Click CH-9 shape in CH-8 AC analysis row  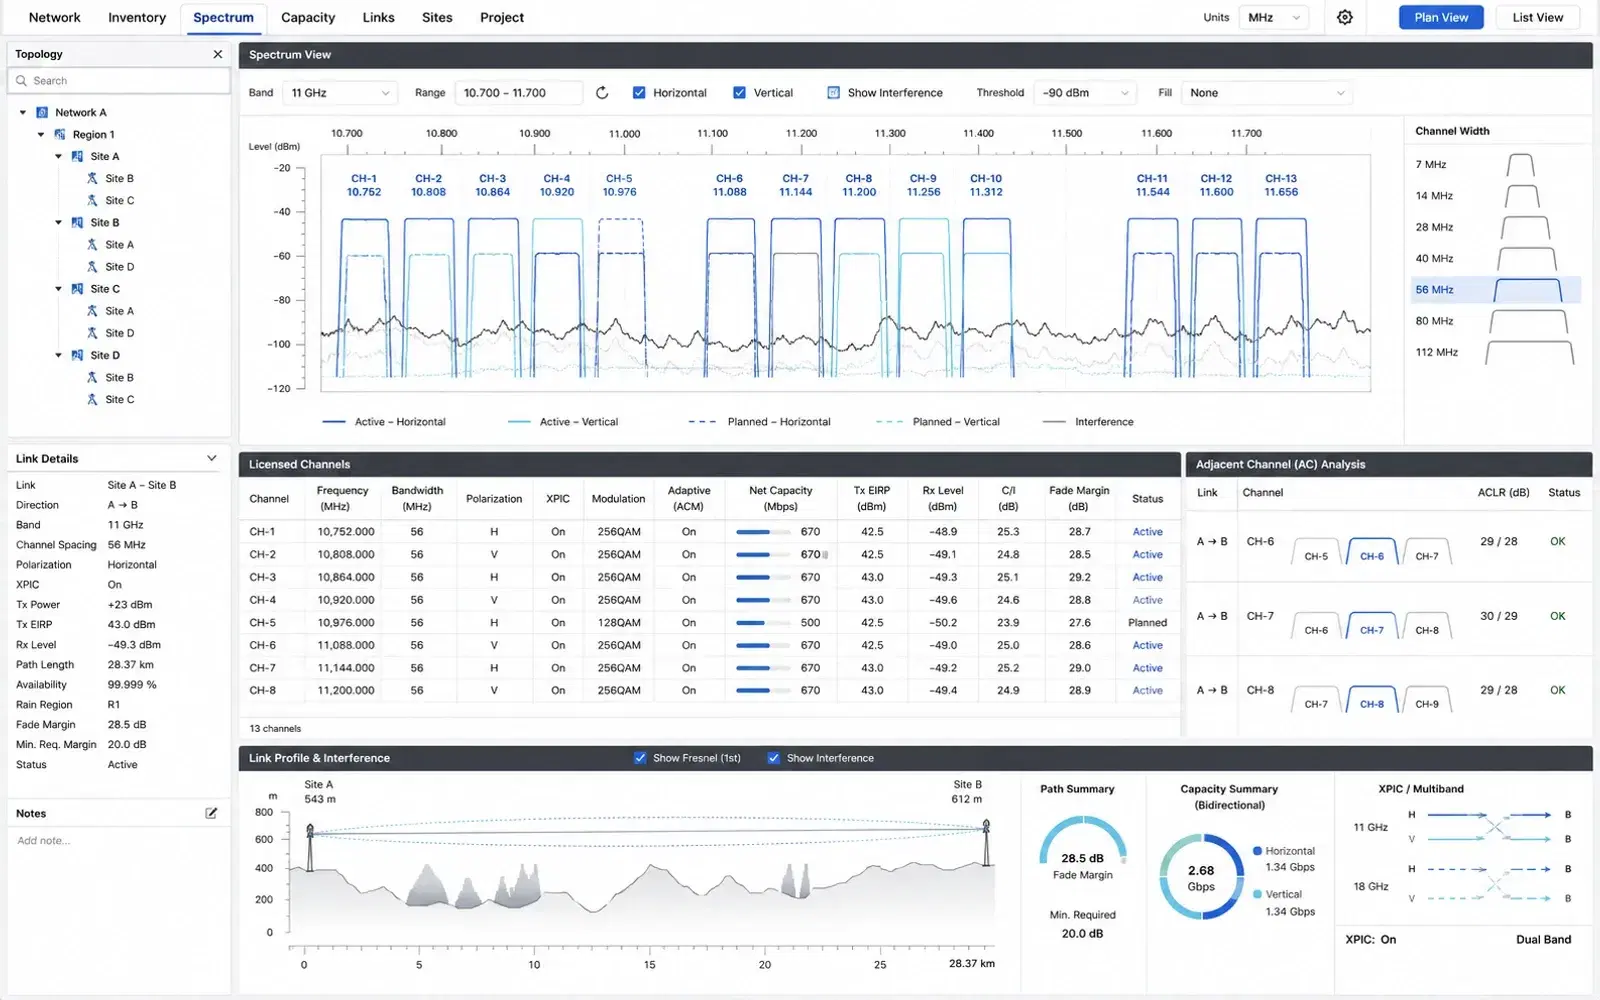(1427, 699)
